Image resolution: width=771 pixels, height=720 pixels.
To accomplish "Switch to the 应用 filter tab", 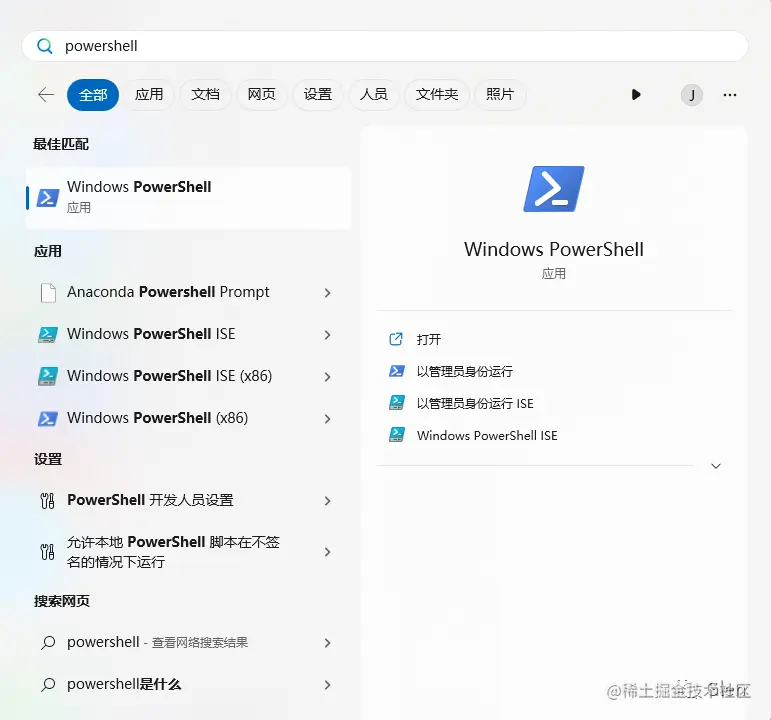I will point(149,94).
